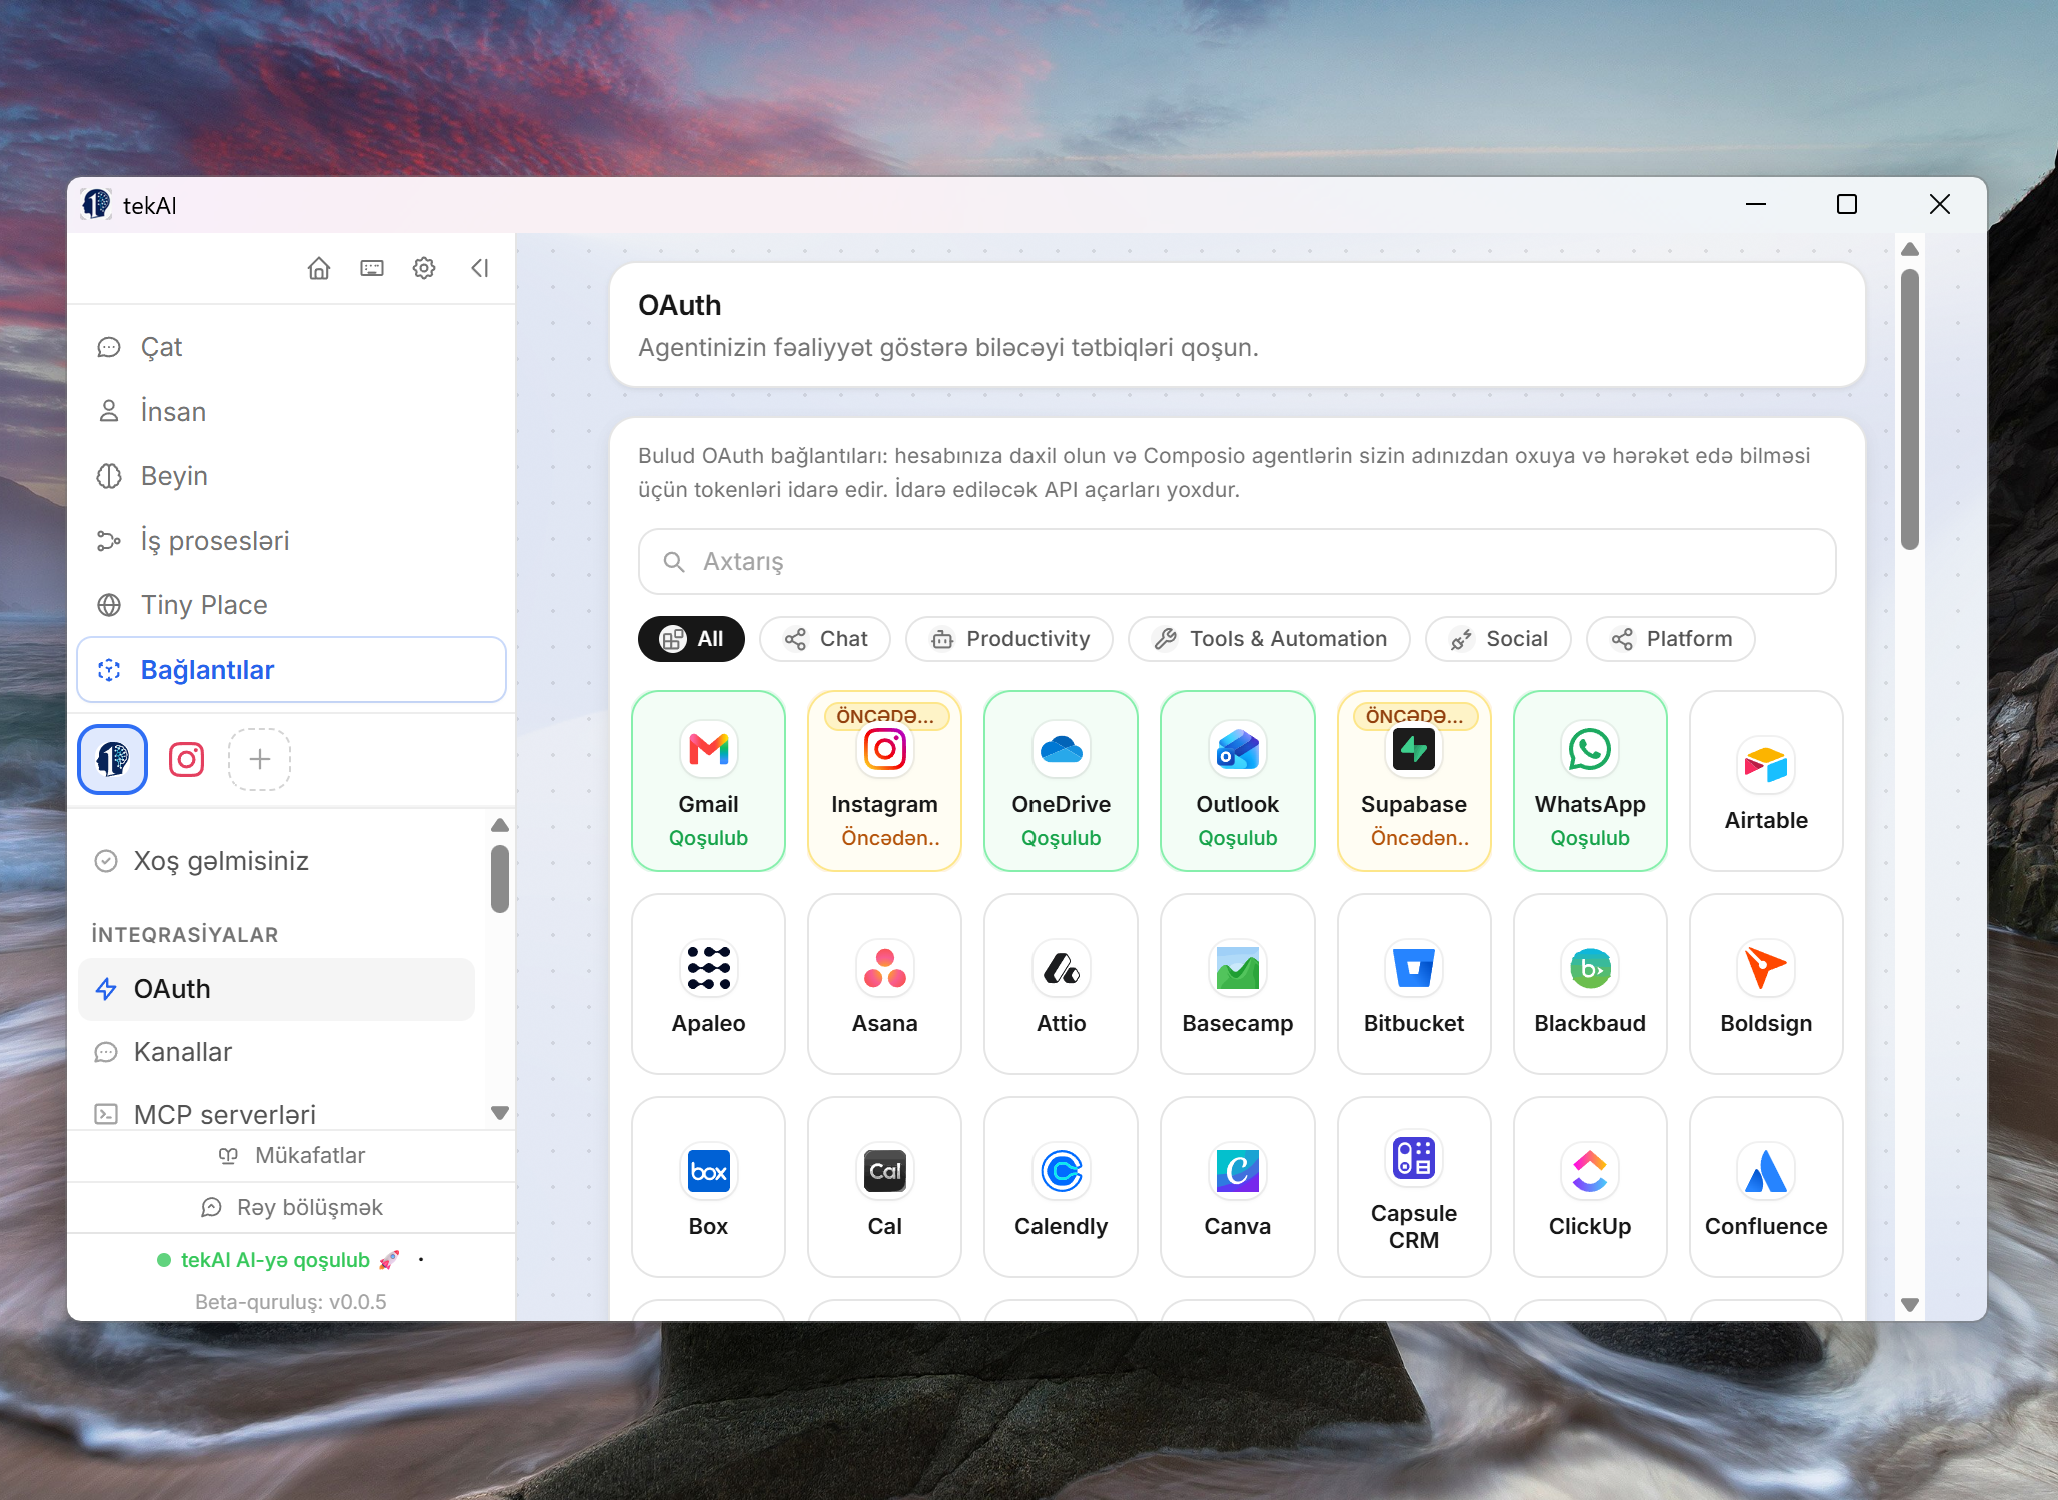This screenshot has height=1500, width=2058.
Task: Open the Confluence integration card
Action: (x=1766, y=1187)
